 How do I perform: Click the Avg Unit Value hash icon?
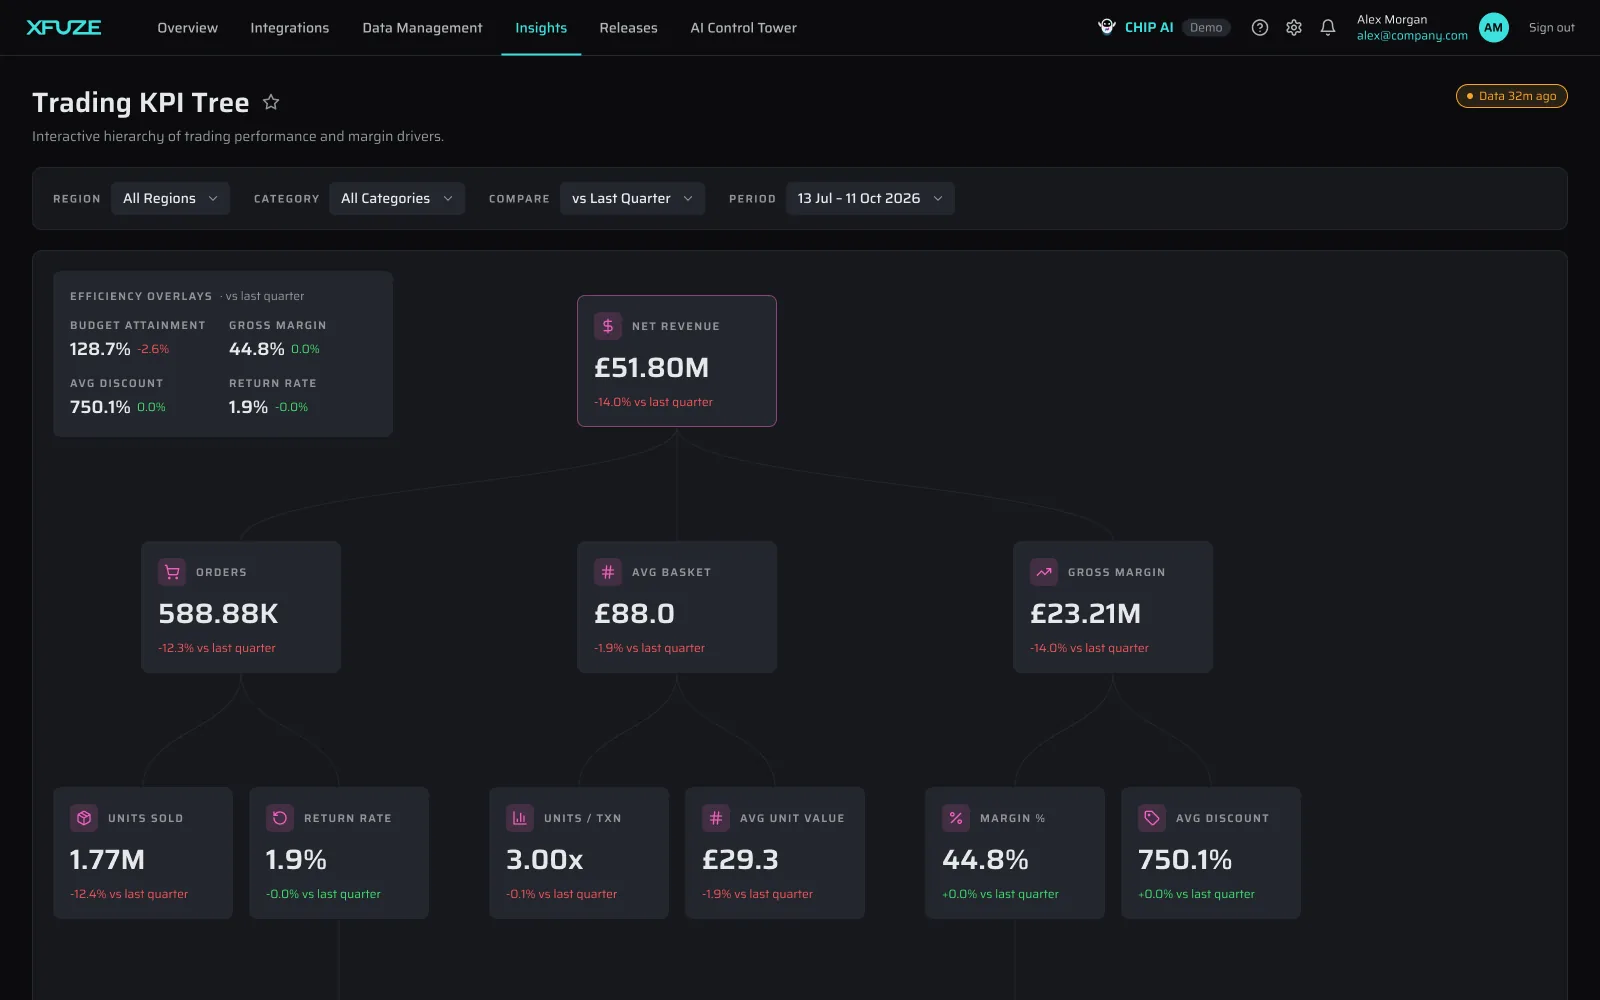pyautogui.click(x=716, y=818)
